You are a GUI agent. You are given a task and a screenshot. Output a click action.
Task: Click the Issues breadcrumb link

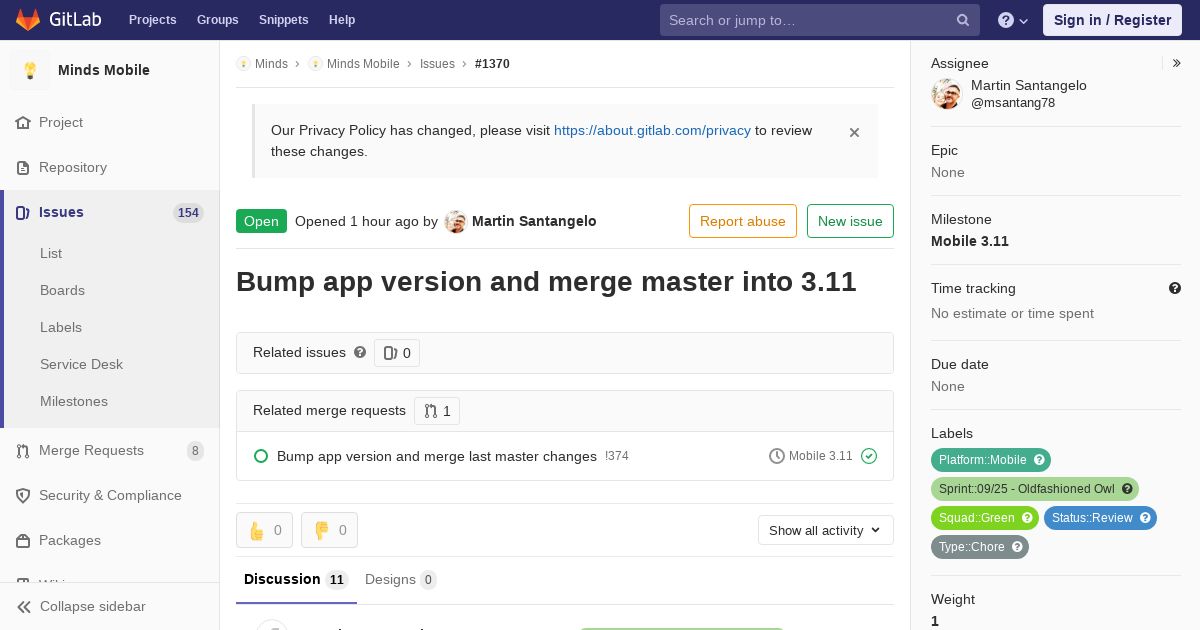coord(437,64)
